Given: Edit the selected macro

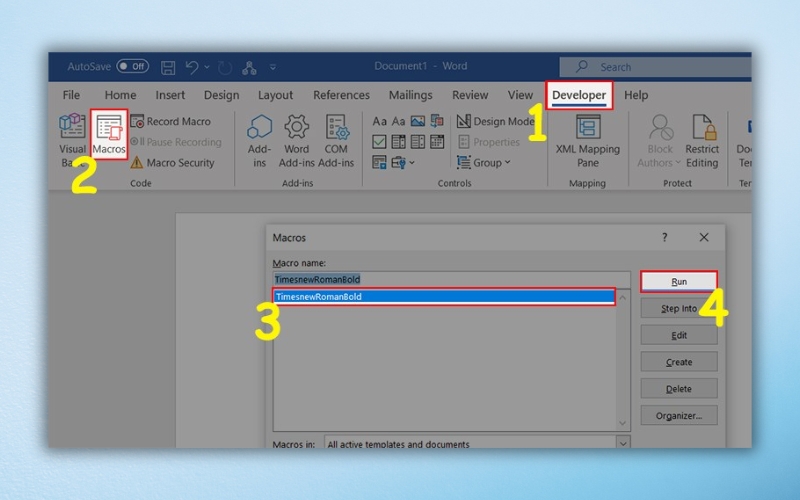Looking at the screenshot, I should pyautogui.click(x=679, y=335).
